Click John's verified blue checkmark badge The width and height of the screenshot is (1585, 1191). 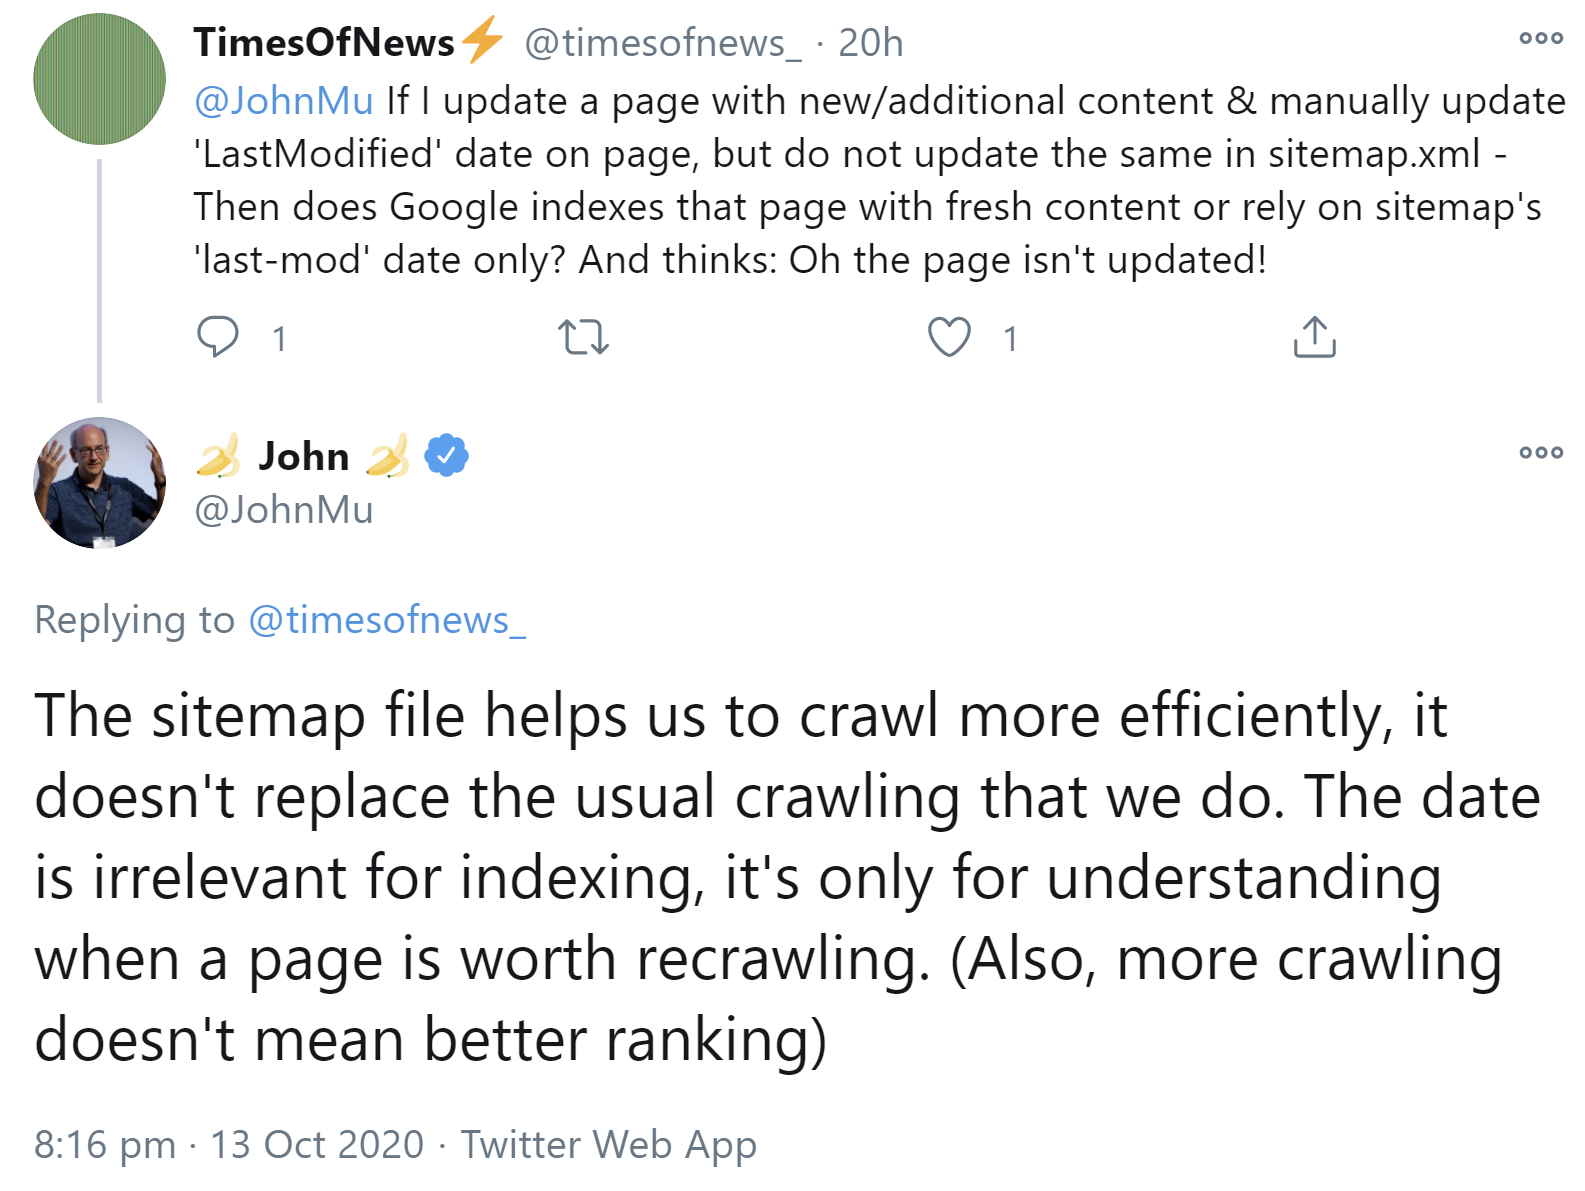pos(446,455)
